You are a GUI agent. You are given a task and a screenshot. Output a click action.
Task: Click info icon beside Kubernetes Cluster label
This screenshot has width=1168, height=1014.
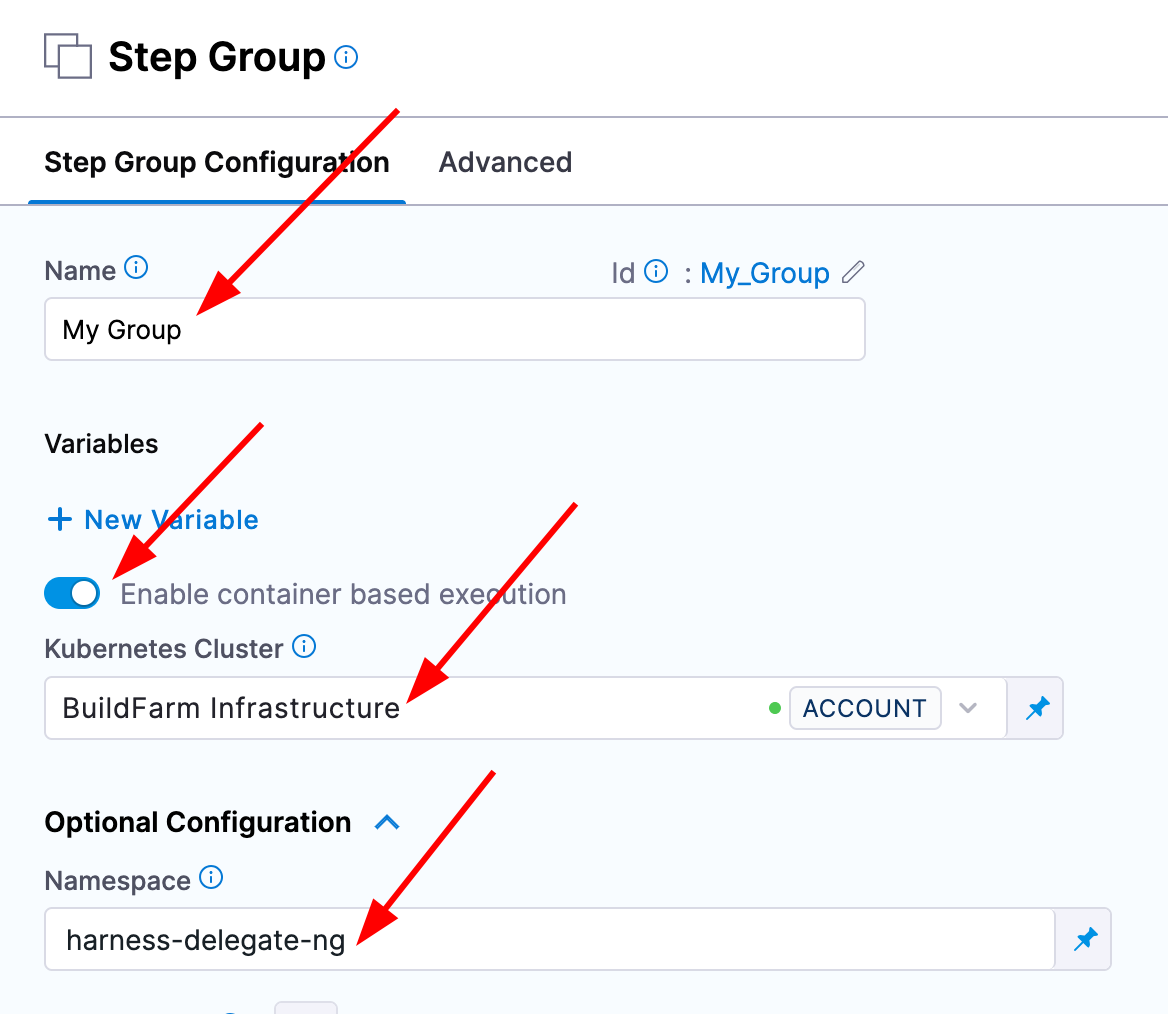304,647
